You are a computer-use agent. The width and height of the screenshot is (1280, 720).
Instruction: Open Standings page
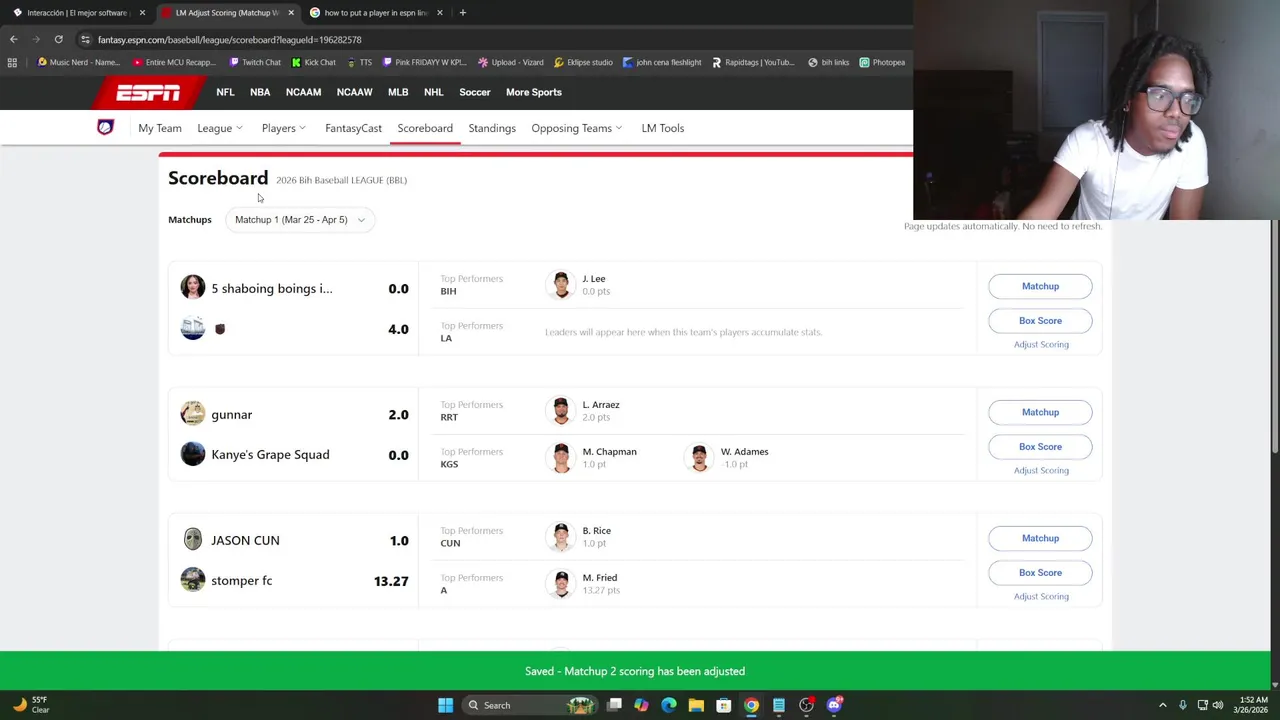point(492,128)
